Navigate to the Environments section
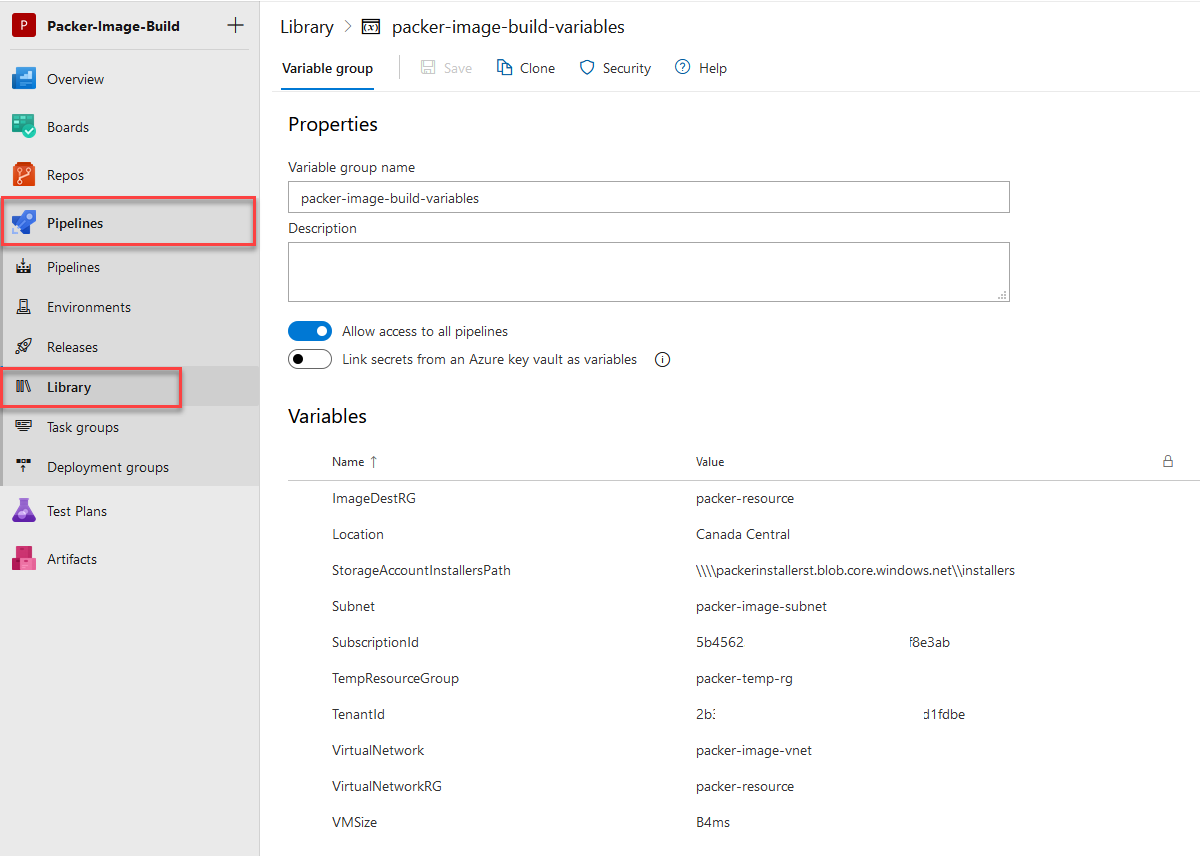This screenshot has height=856, width=1200. tap(88, 306)
